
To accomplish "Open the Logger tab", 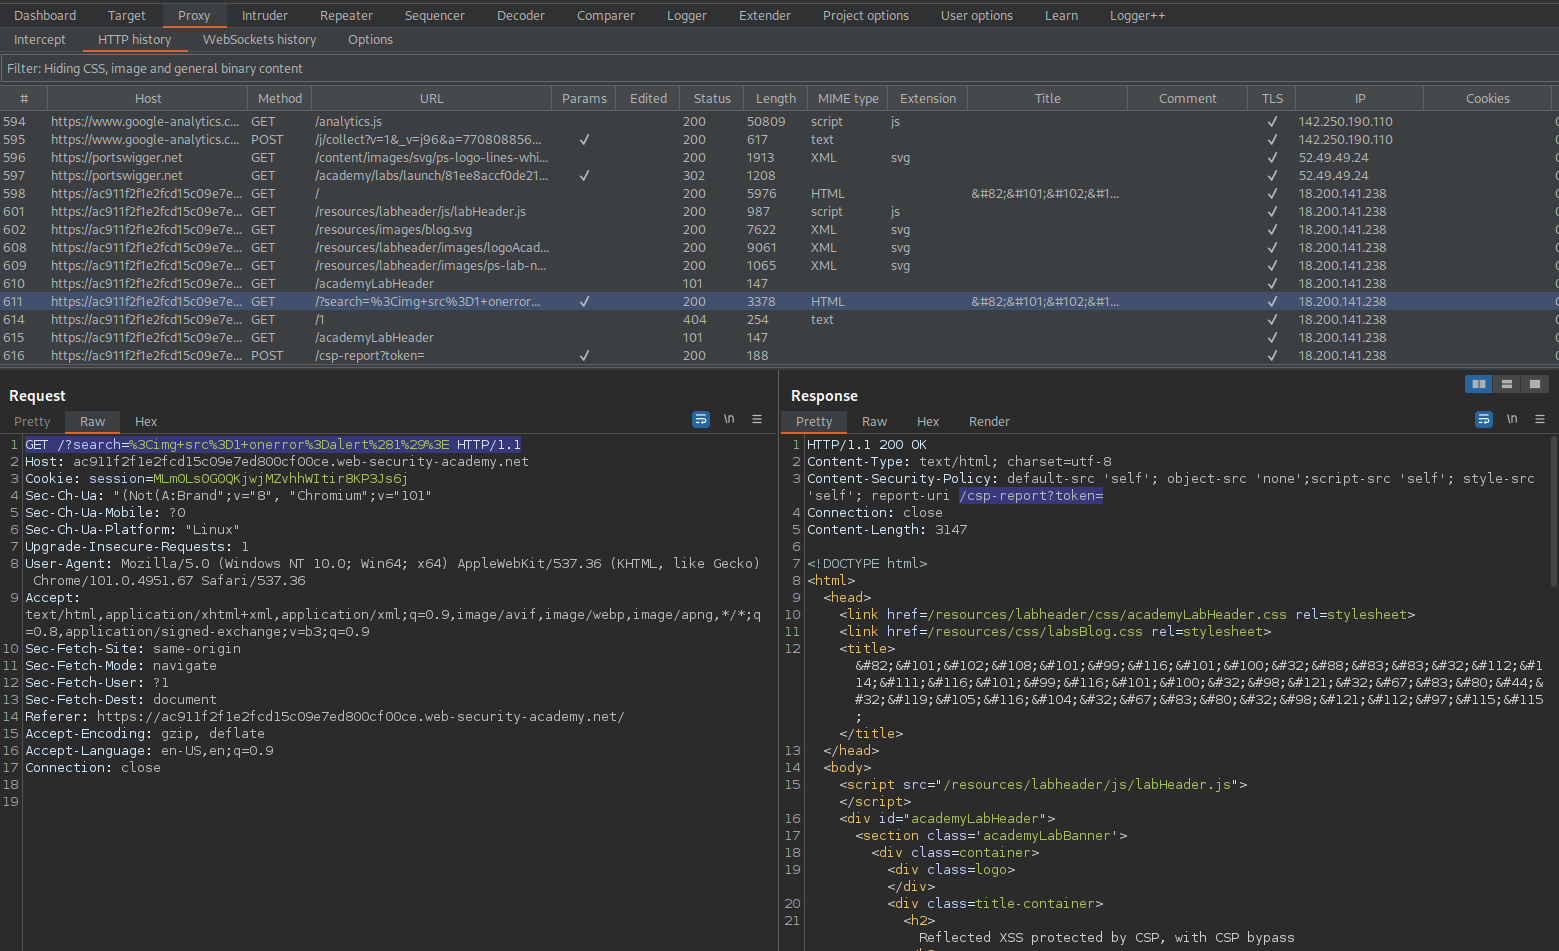I will tap(687, 15).
